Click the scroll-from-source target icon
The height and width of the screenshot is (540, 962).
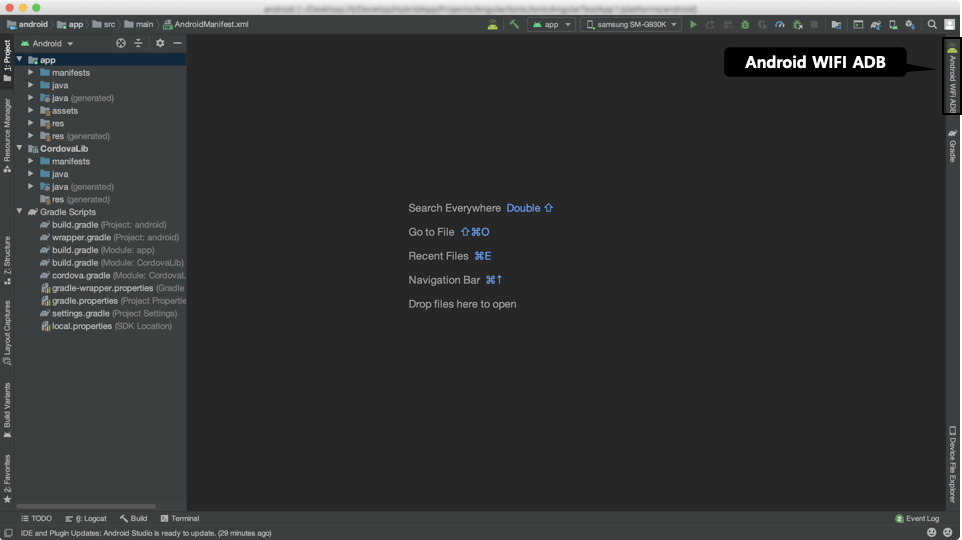point(121,43)
